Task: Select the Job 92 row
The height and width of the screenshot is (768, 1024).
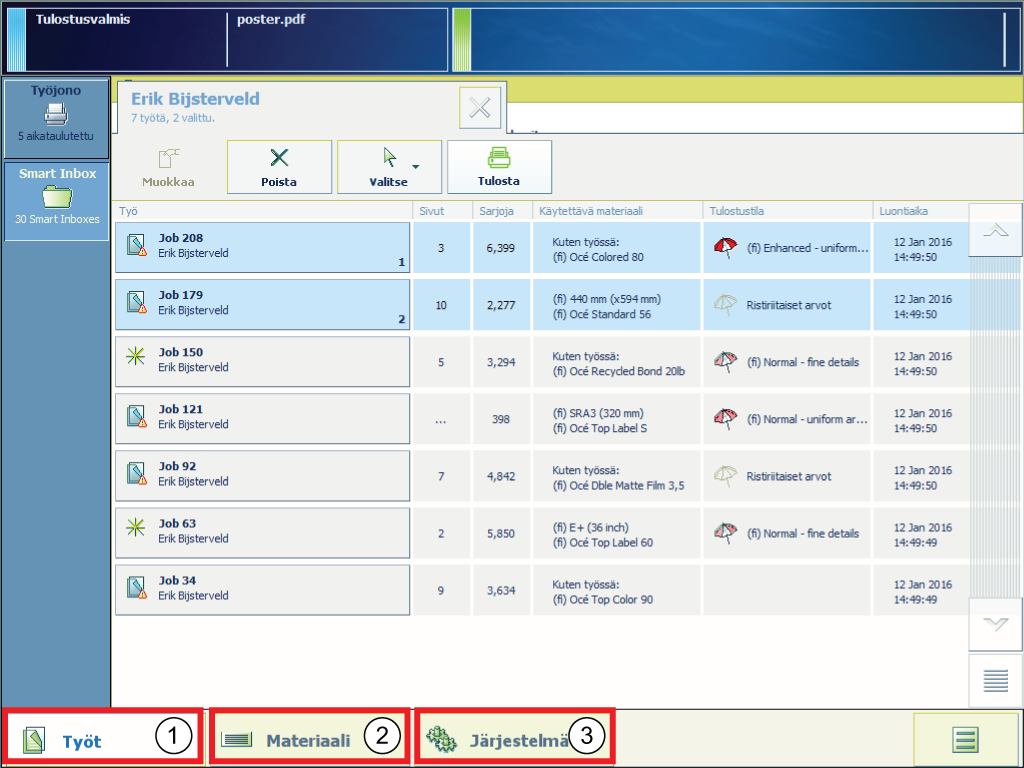Action: 262,475
